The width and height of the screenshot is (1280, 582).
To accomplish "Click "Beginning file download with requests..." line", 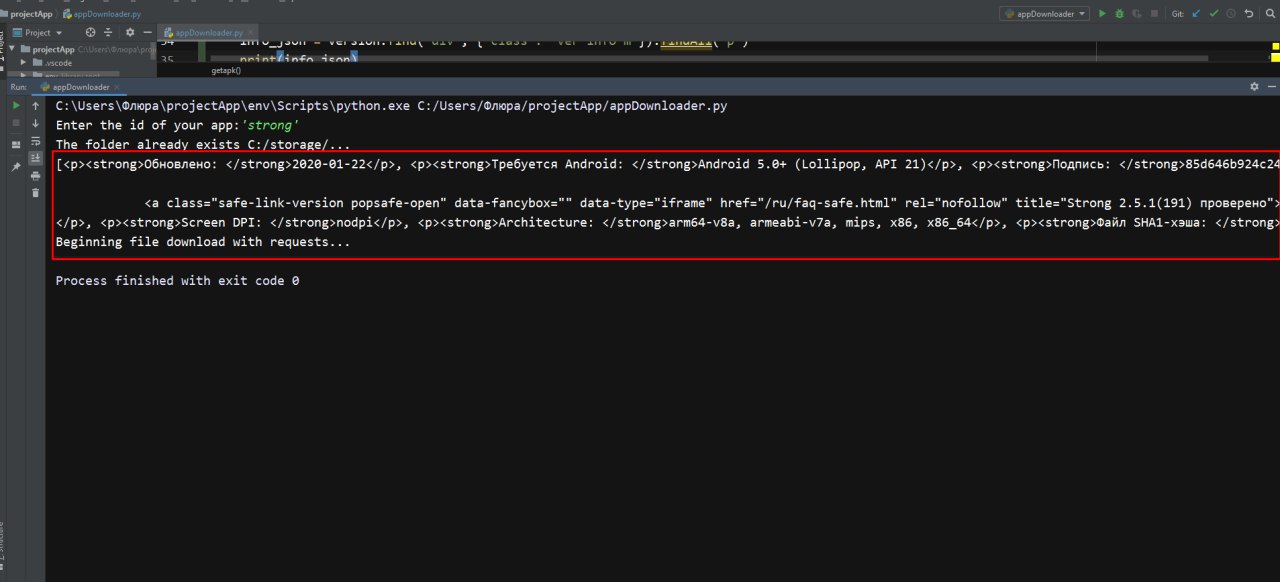I will click(x=203, y=242).
